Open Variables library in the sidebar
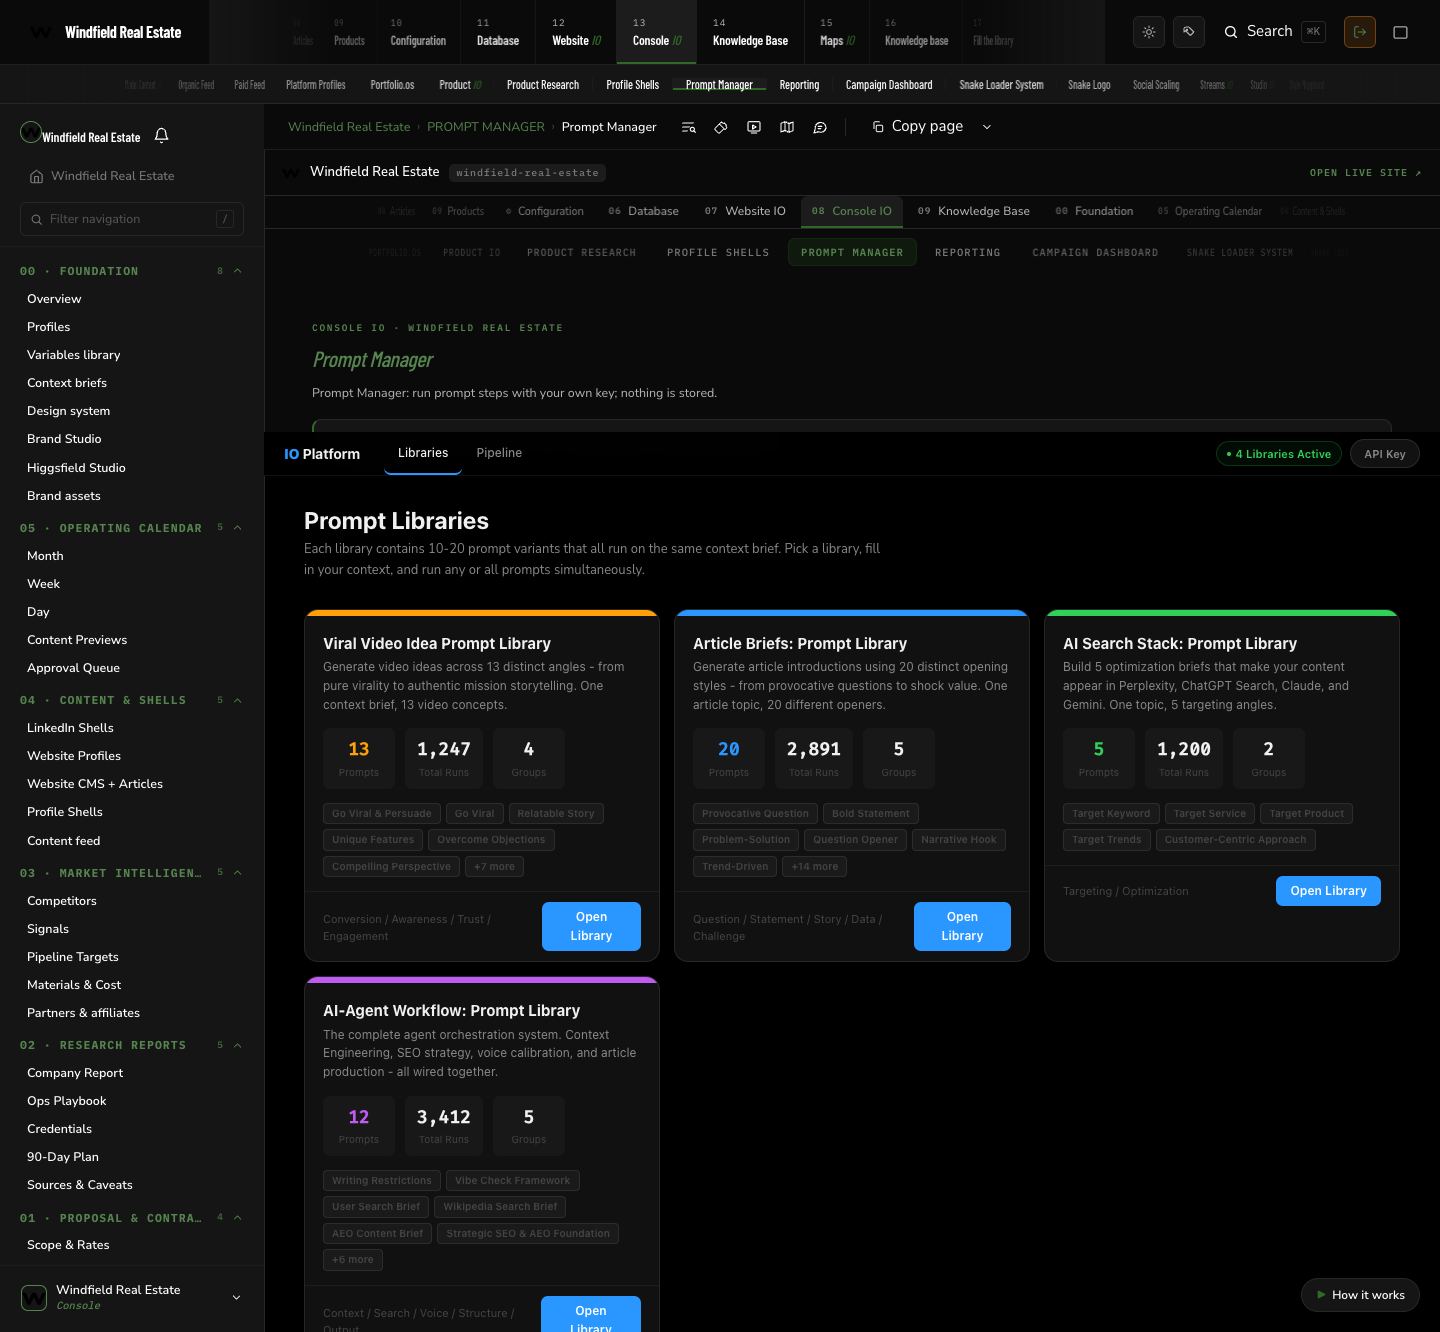Screen dimensions: 1440x1332 (74, 355)
